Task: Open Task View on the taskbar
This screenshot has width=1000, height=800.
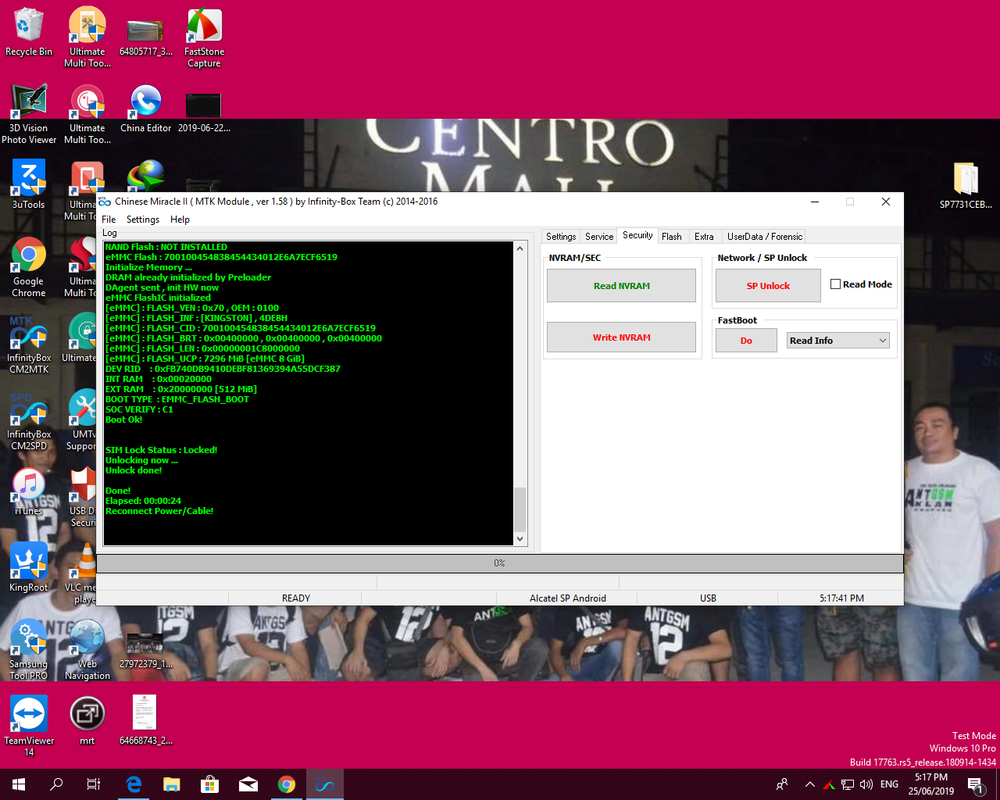Action: 94,785
